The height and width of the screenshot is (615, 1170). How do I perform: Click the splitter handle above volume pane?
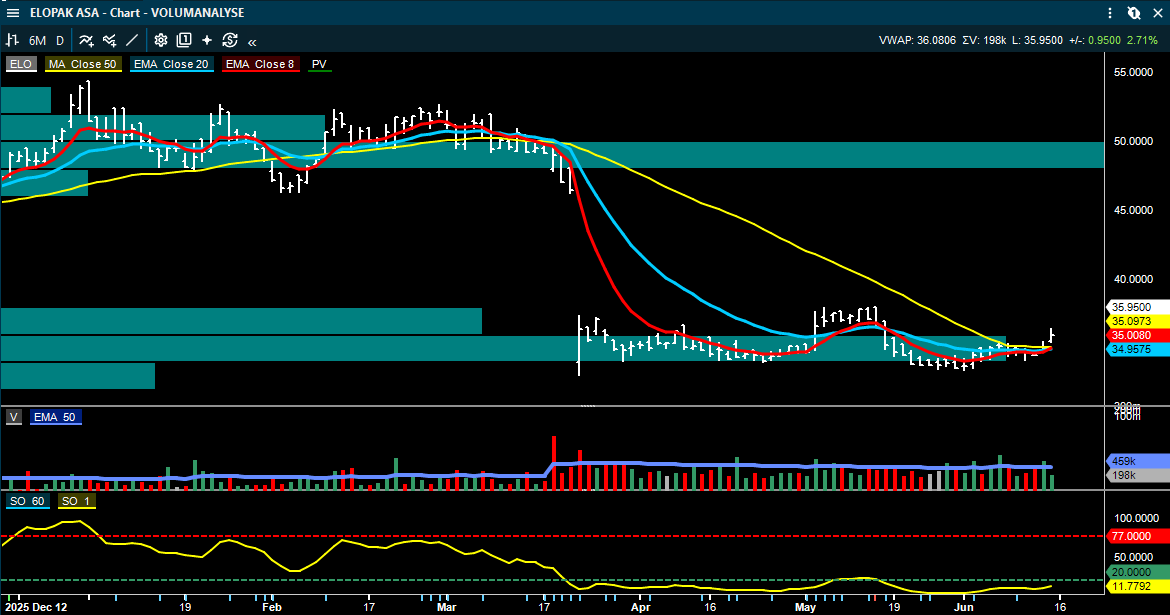588,406
